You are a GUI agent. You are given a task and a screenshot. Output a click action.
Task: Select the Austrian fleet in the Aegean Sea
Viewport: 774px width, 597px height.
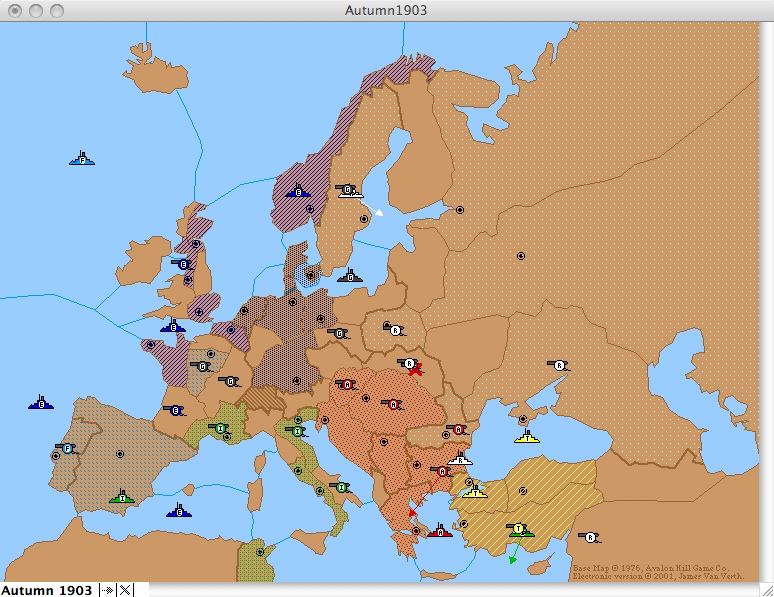440,531
